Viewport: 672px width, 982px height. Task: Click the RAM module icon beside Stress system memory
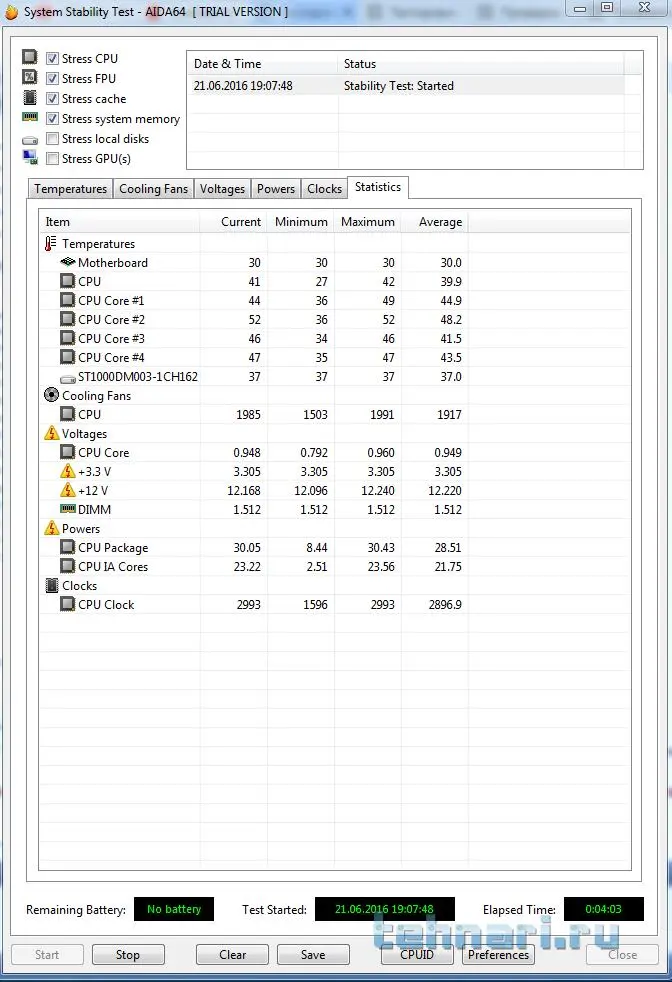[29, 117]
